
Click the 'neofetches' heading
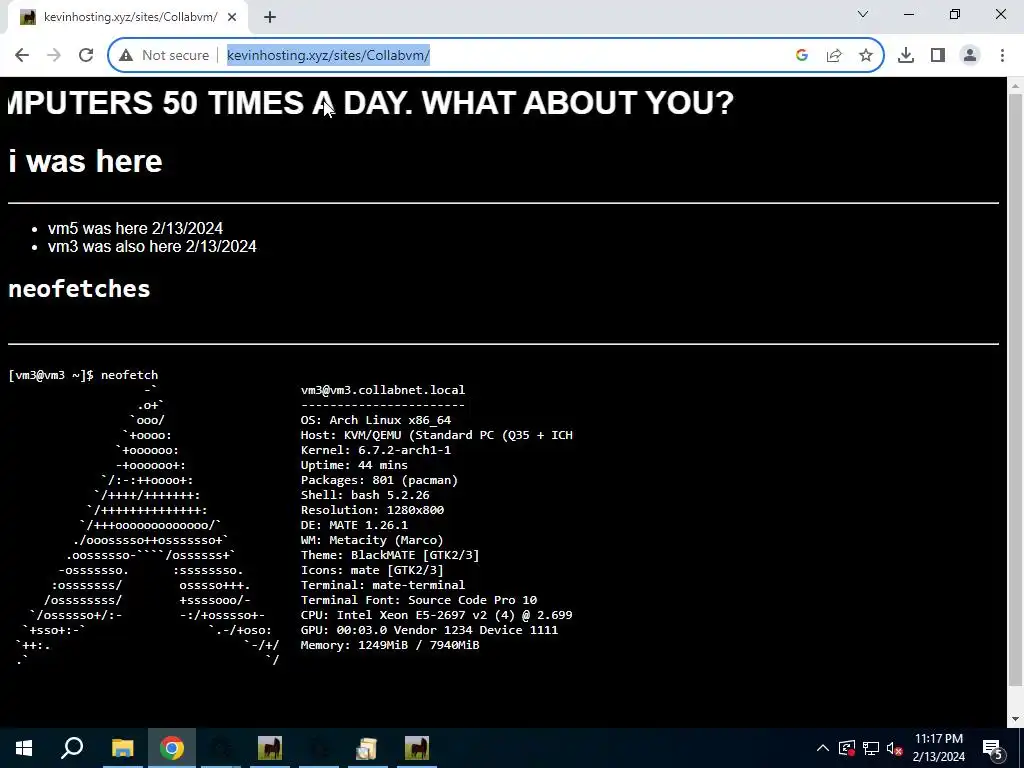click(79, 289)
